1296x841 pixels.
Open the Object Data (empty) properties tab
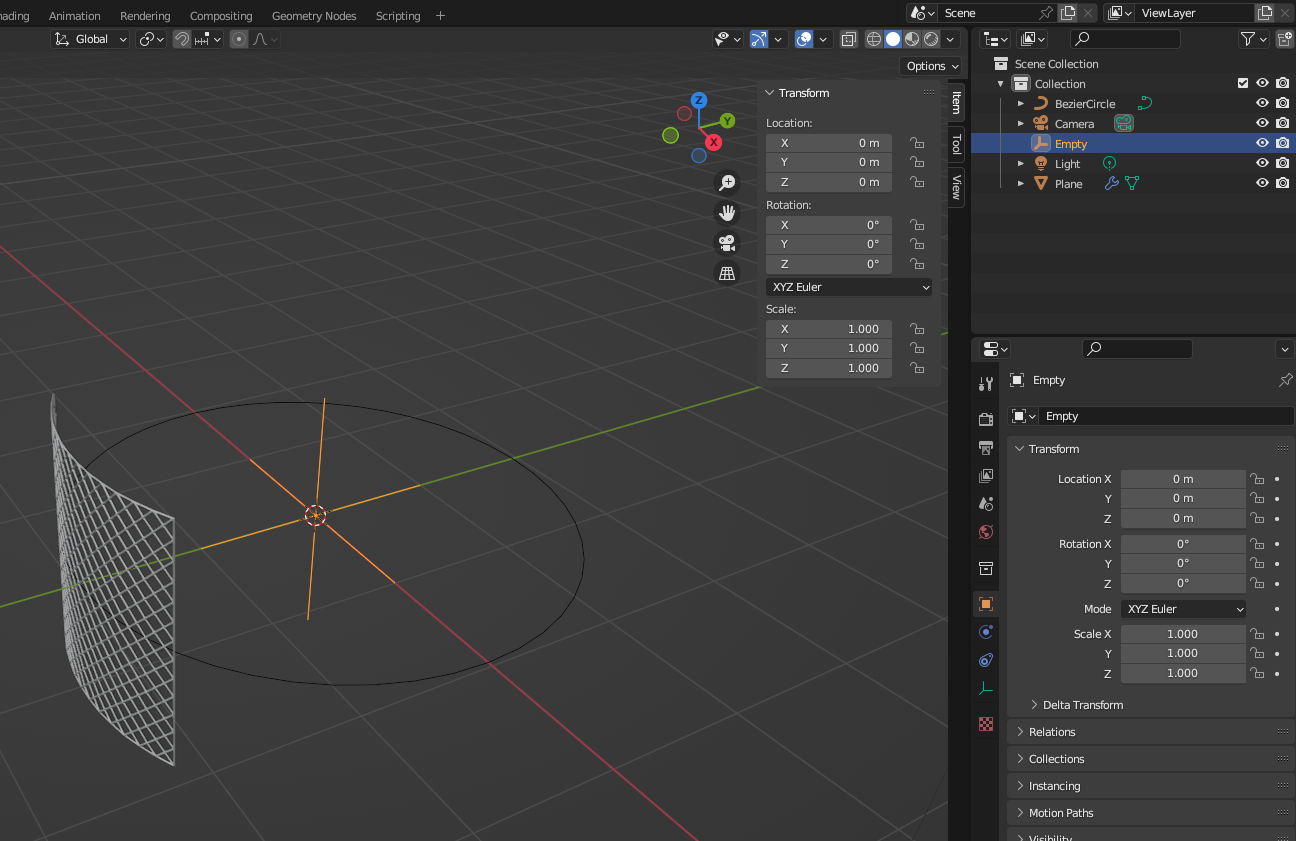click(986, 688)
